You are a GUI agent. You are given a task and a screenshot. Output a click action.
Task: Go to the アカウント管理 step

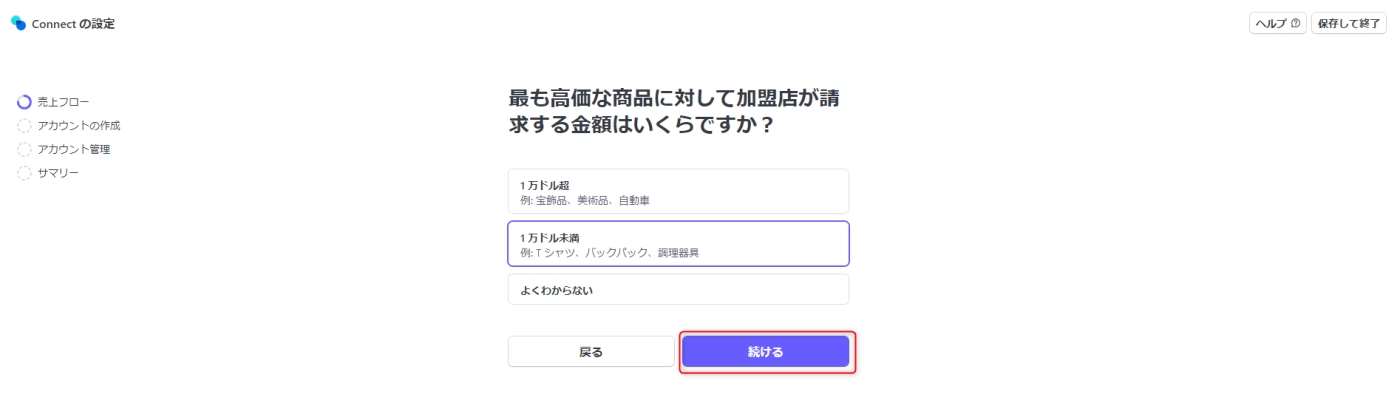(x=74, y=150)
